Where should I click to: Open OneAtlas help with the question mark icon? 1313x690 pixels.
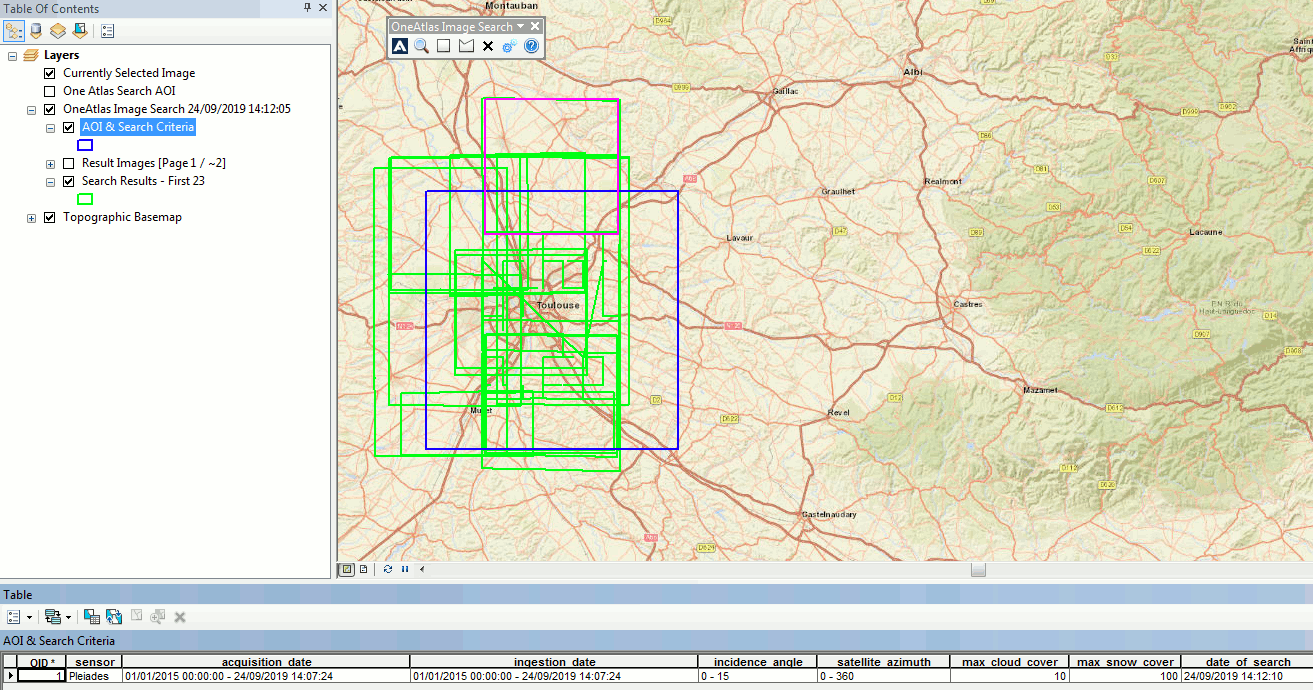[530, 46]
